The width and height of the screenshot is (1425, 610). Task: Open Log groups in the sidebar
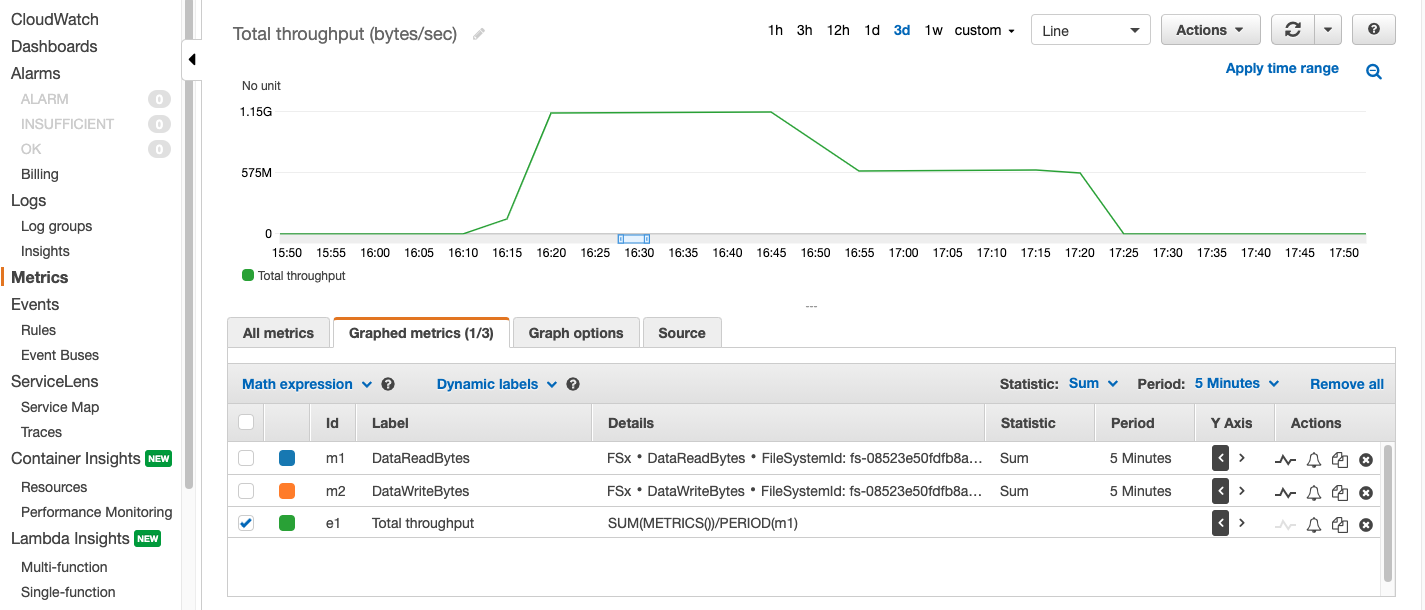pos(56,226)
